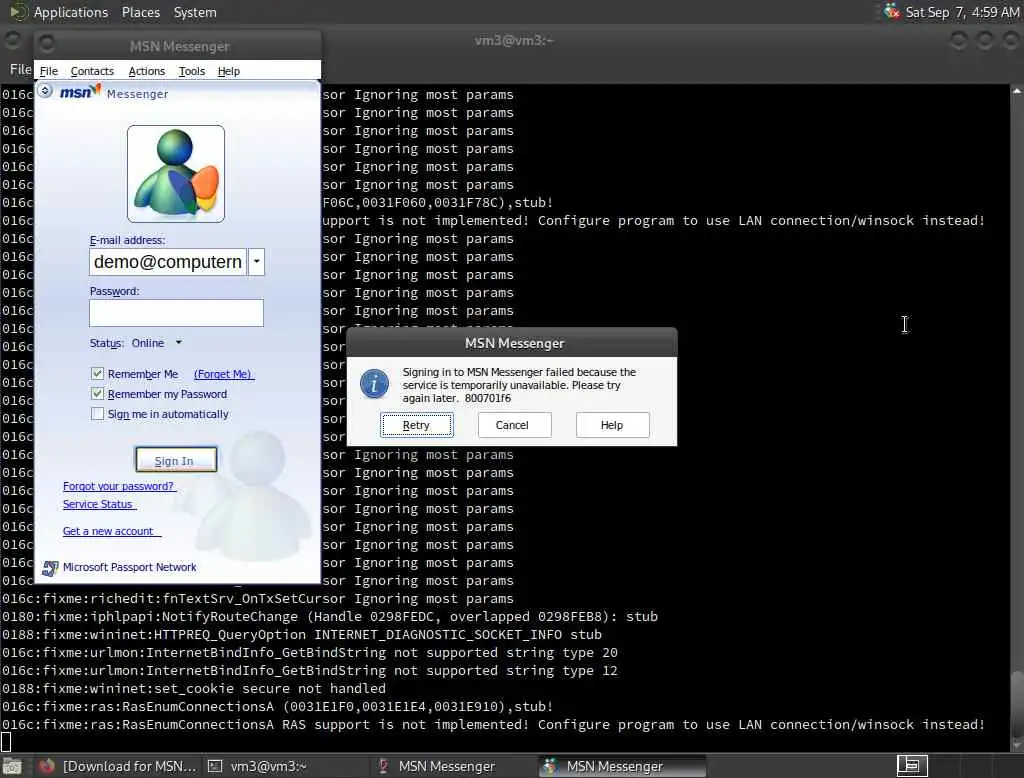Open the Status Online dropdown
This screenshot has height=778, width=1024.
(x=157, y=343)
